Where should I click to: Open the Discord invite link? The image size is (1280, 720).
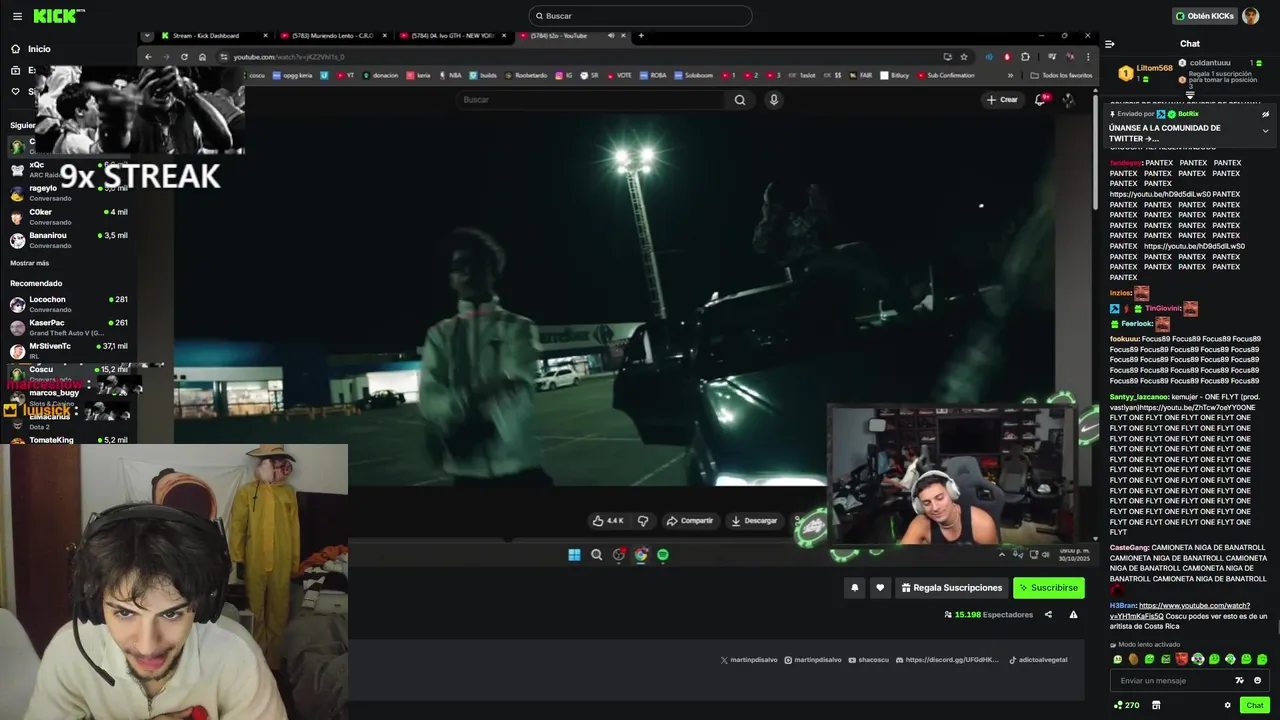point(948,660)
